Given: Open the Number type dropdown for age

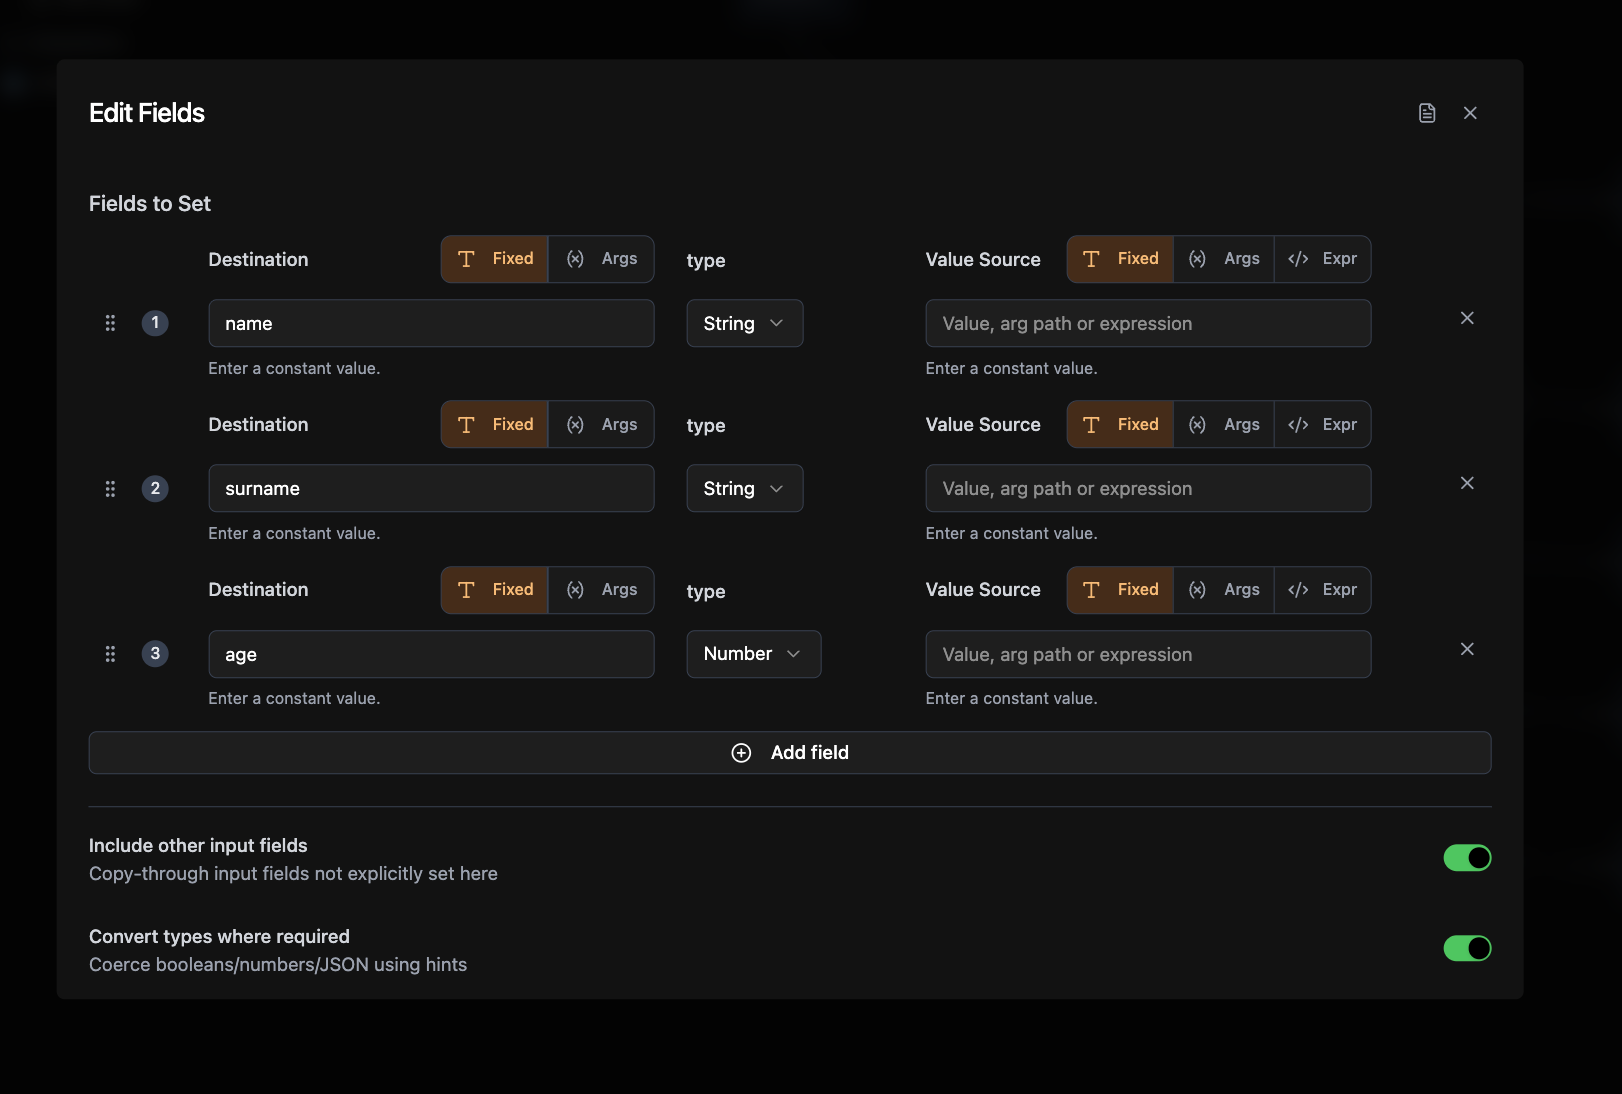Looking at the screenshot, I should tap(754, 654).
